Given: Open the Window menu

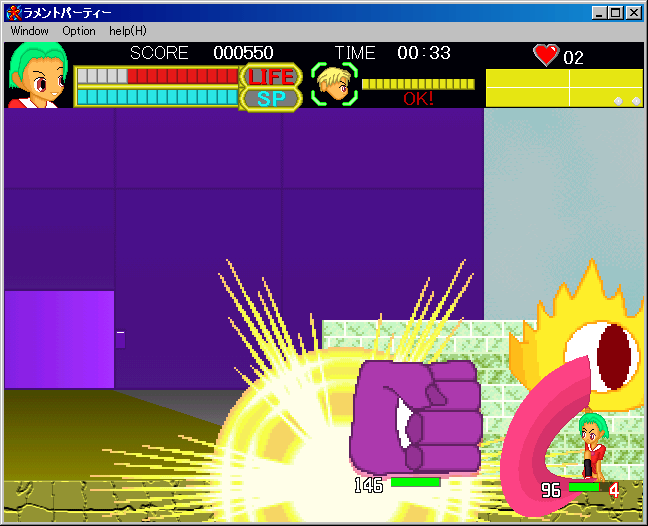Looking at the screenshot, I should [29, 31].
